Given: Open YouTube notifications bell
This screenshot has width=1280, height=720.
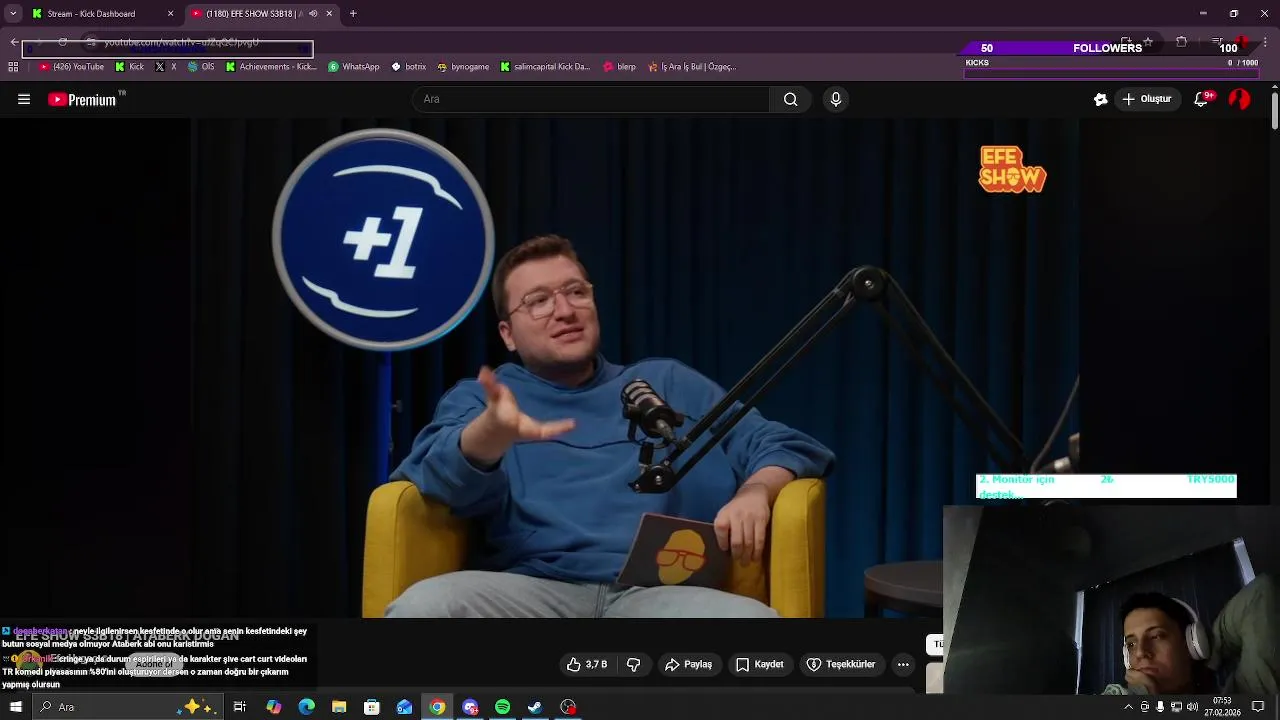Looking at the screenshot, I should [1202, 99].
